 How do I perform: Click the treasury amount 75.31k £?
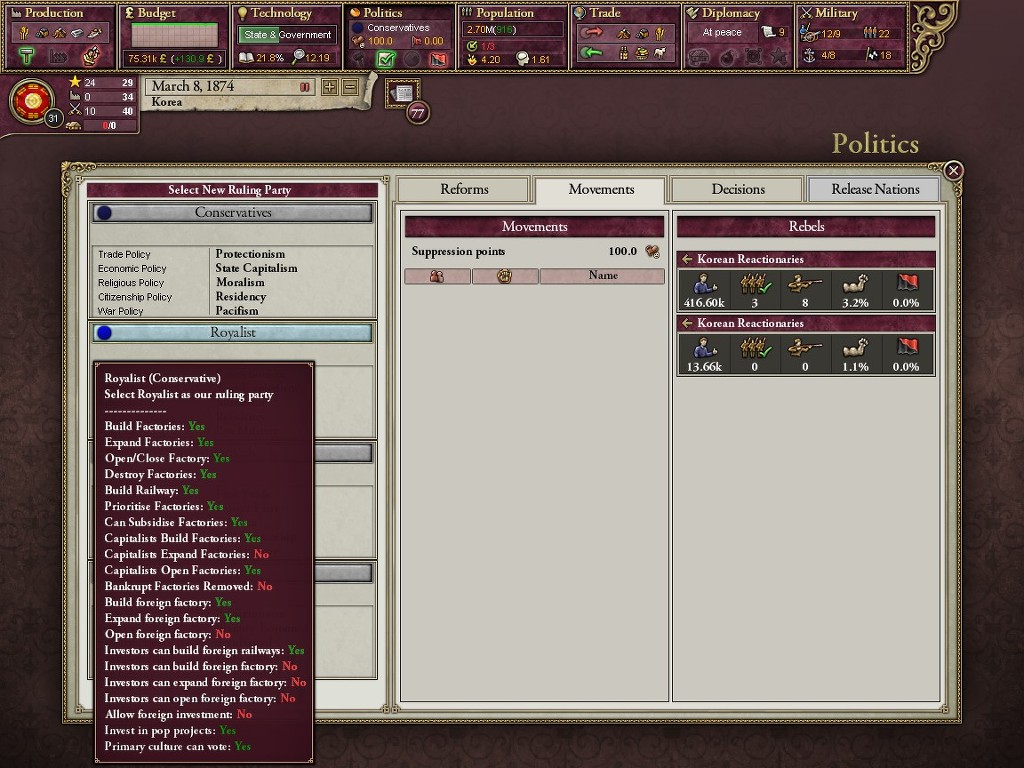[147, 59]
